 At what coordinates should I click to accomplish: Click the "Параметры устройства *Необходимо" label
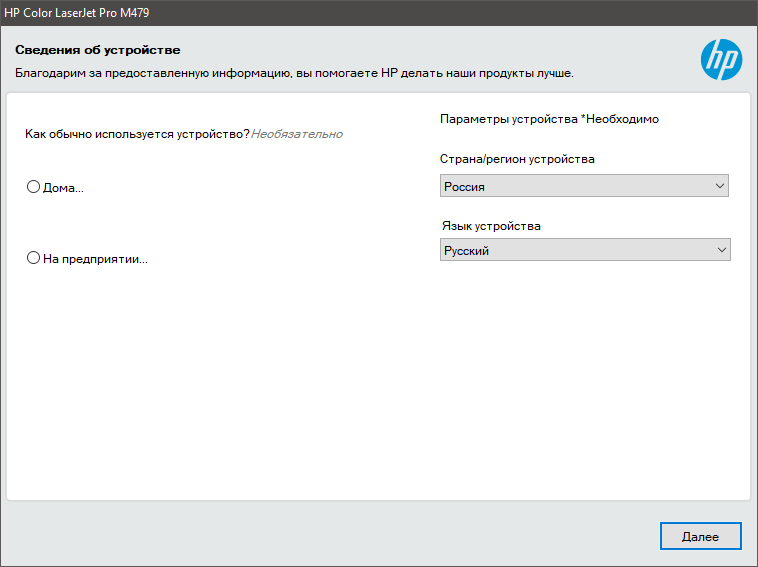(x=549, y=119)
